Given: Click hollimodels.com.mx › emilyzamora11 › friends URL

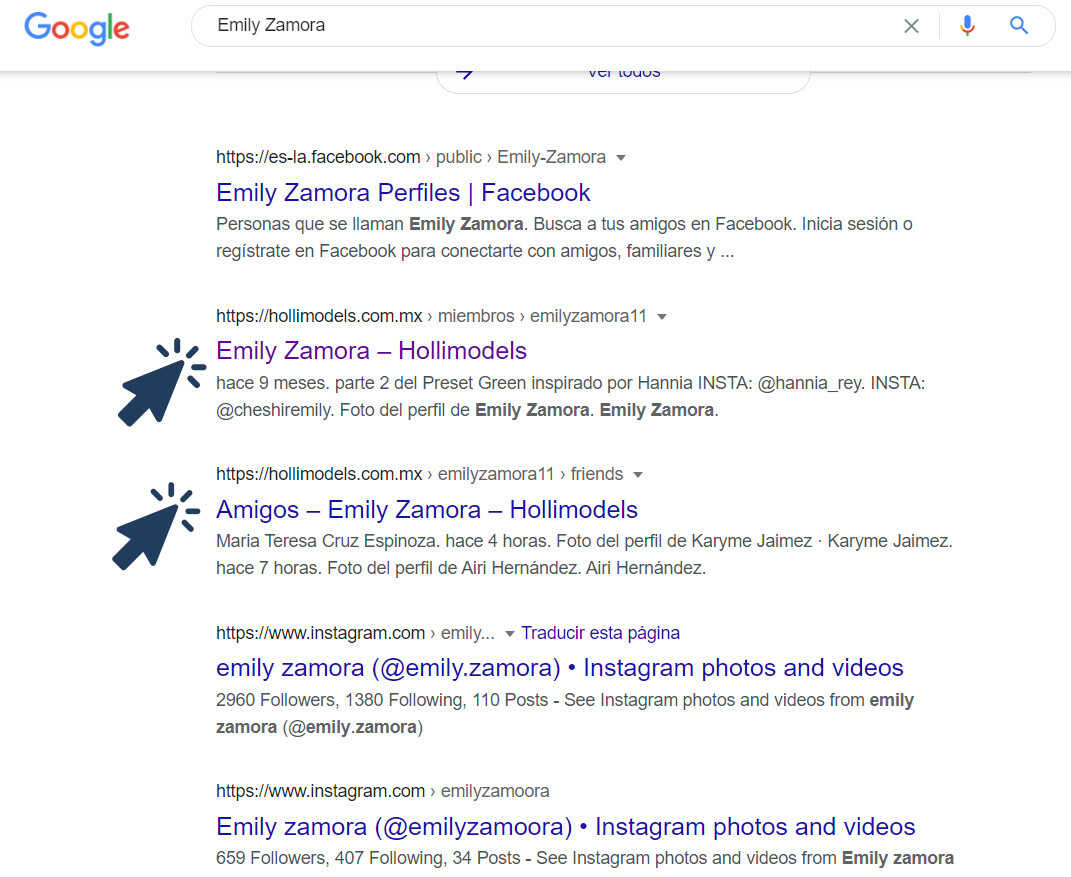Looking at the screenshot, I should tap(419, 474).
